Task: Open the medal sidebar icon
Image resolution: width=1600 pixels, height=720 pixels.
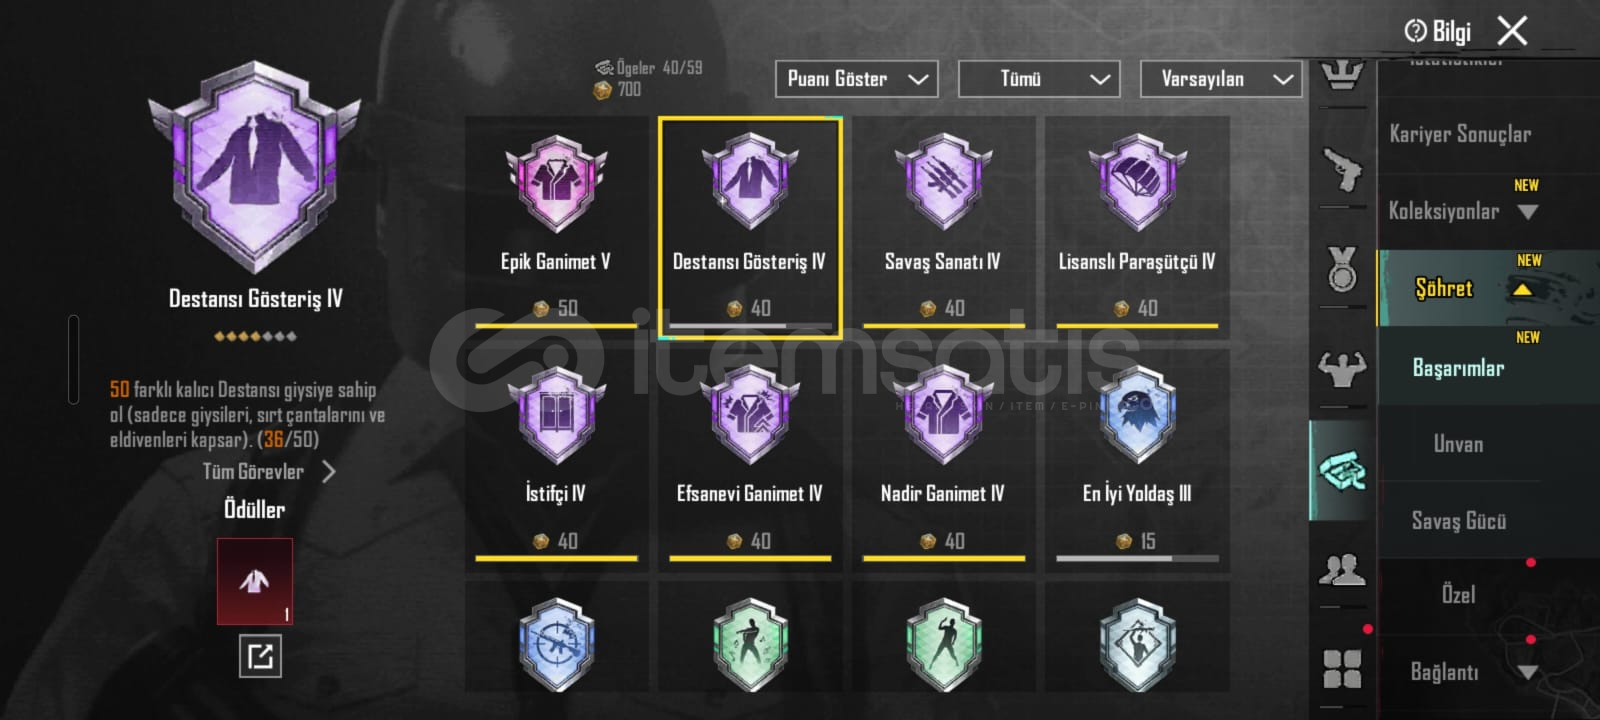Action: pos(1342,269)
